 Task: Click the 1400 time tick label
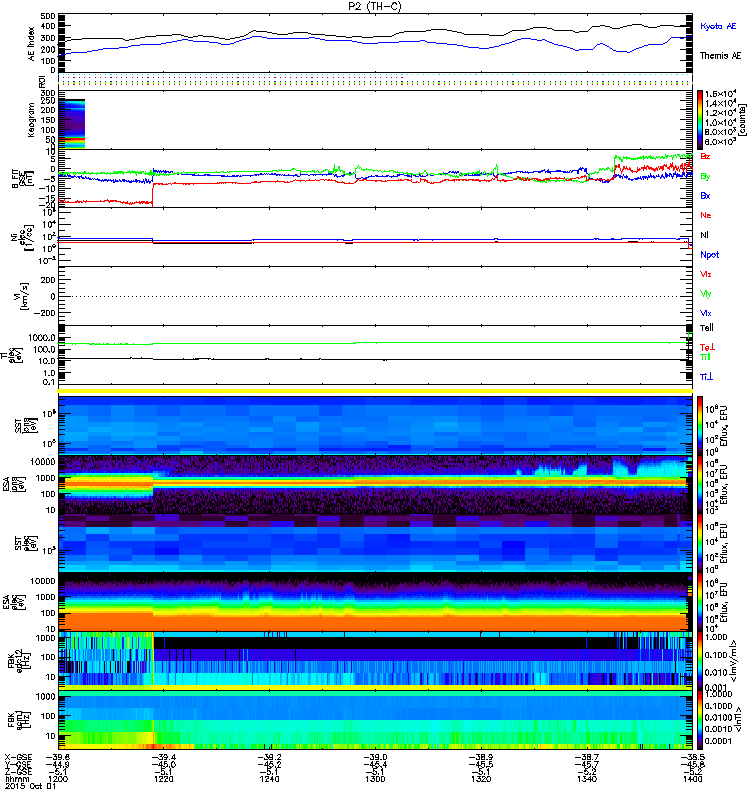[692, 779]
